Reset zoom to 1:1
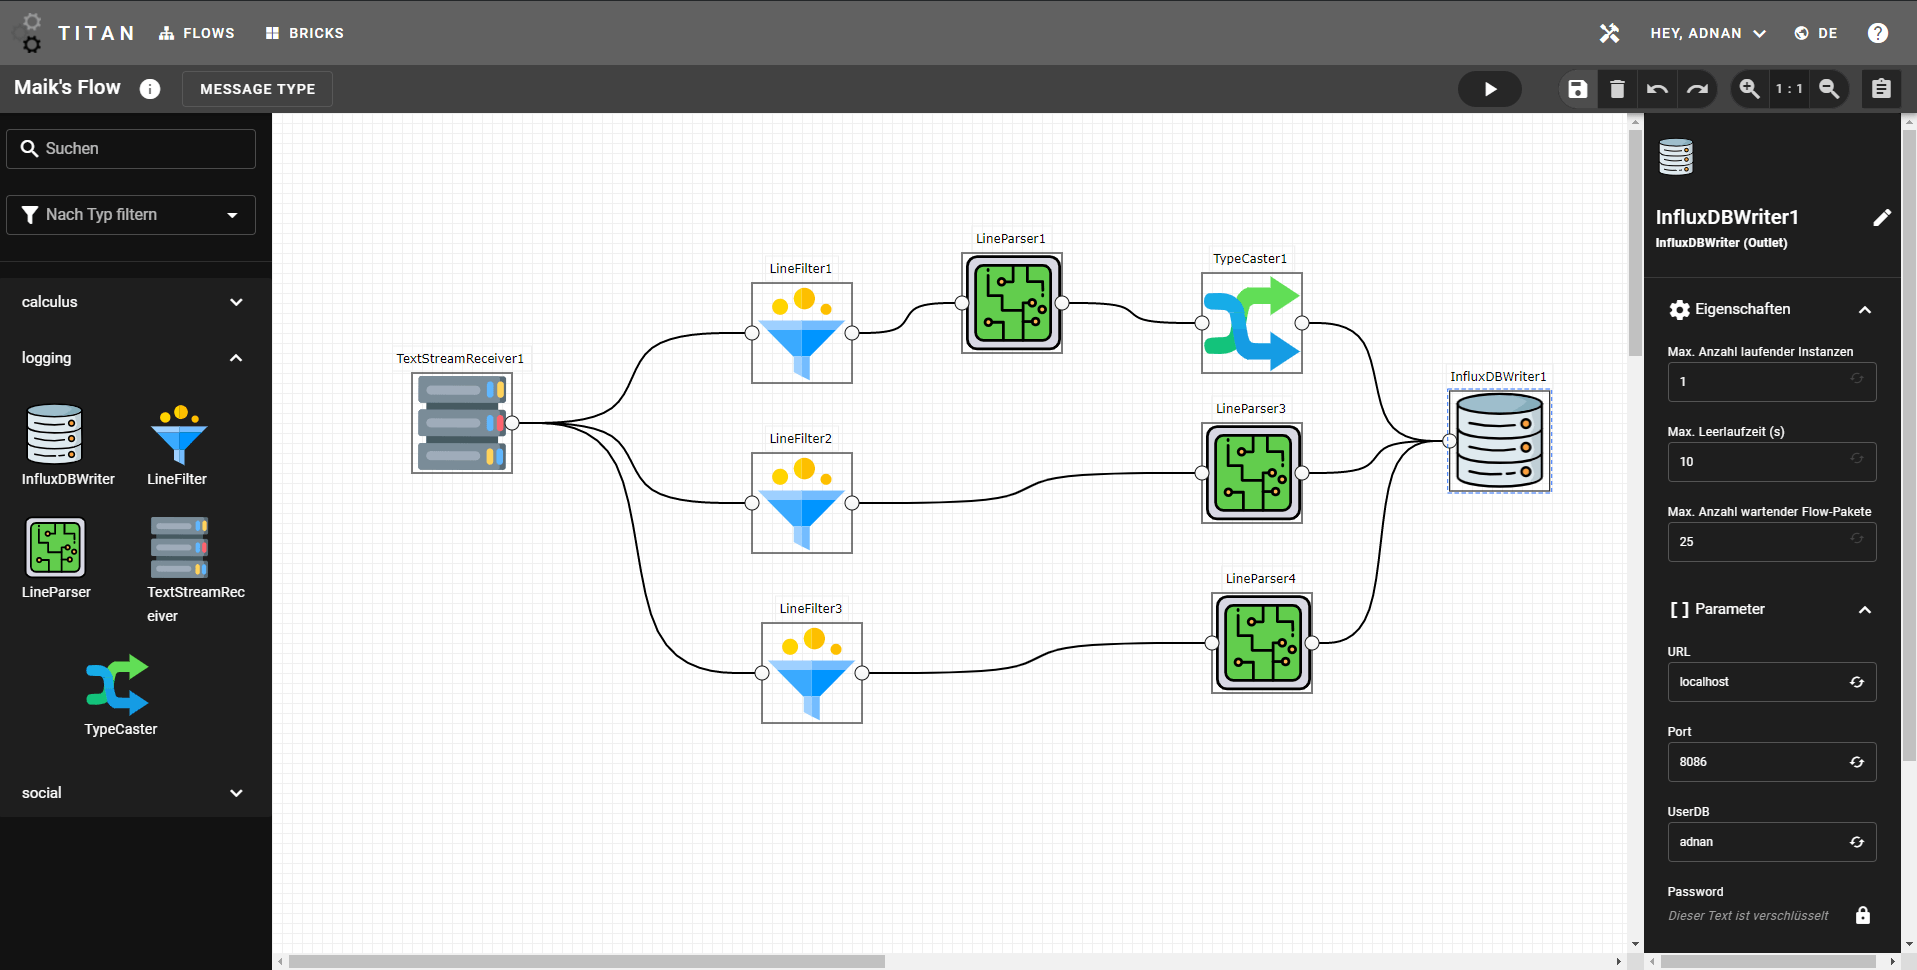 point(1789,89)
